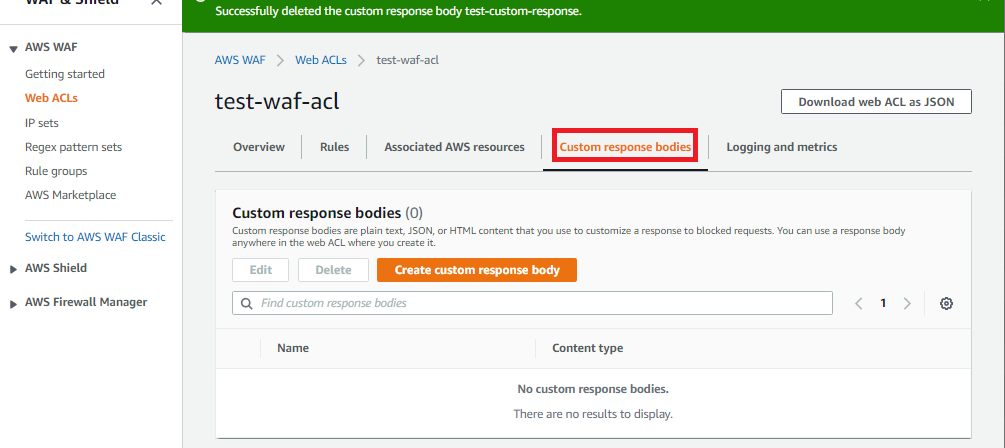Click the test-waf-acl breadcrumb text
Image resolution: width=1005 pixels, height=448 pixels.
(408, 60)
